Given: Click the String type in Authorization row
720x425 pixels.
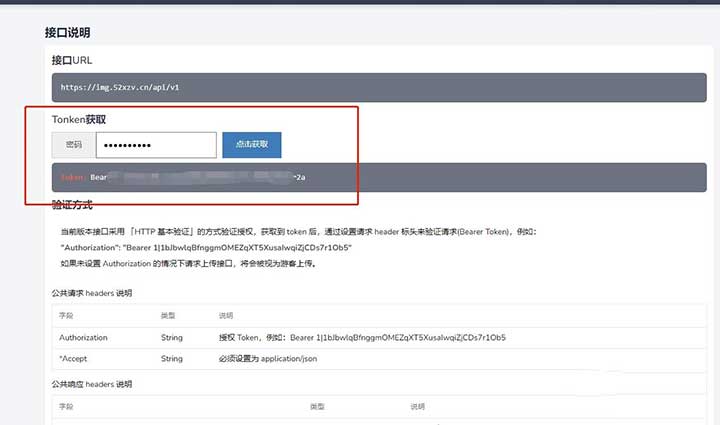Looking at the screenshot, I should coord(172,337).
